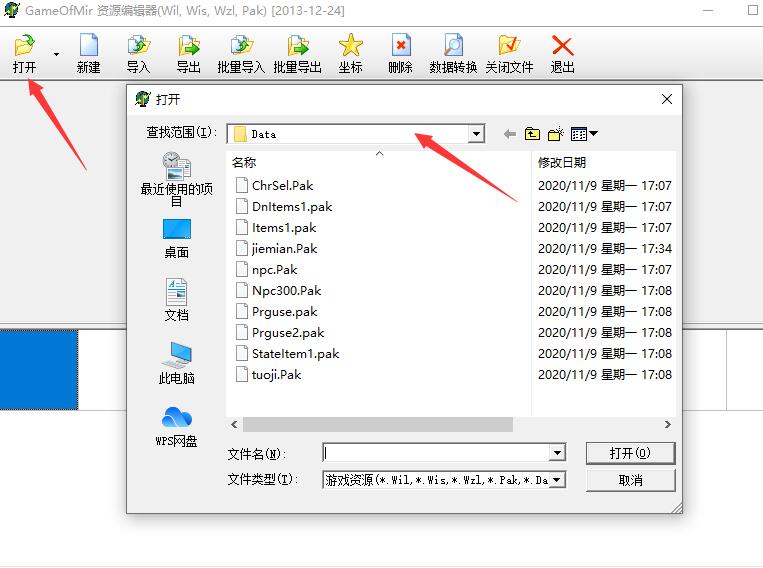Close the 打开 dialog with X
The width and height of the screenshot is (763, 568).
click(667, 99)
